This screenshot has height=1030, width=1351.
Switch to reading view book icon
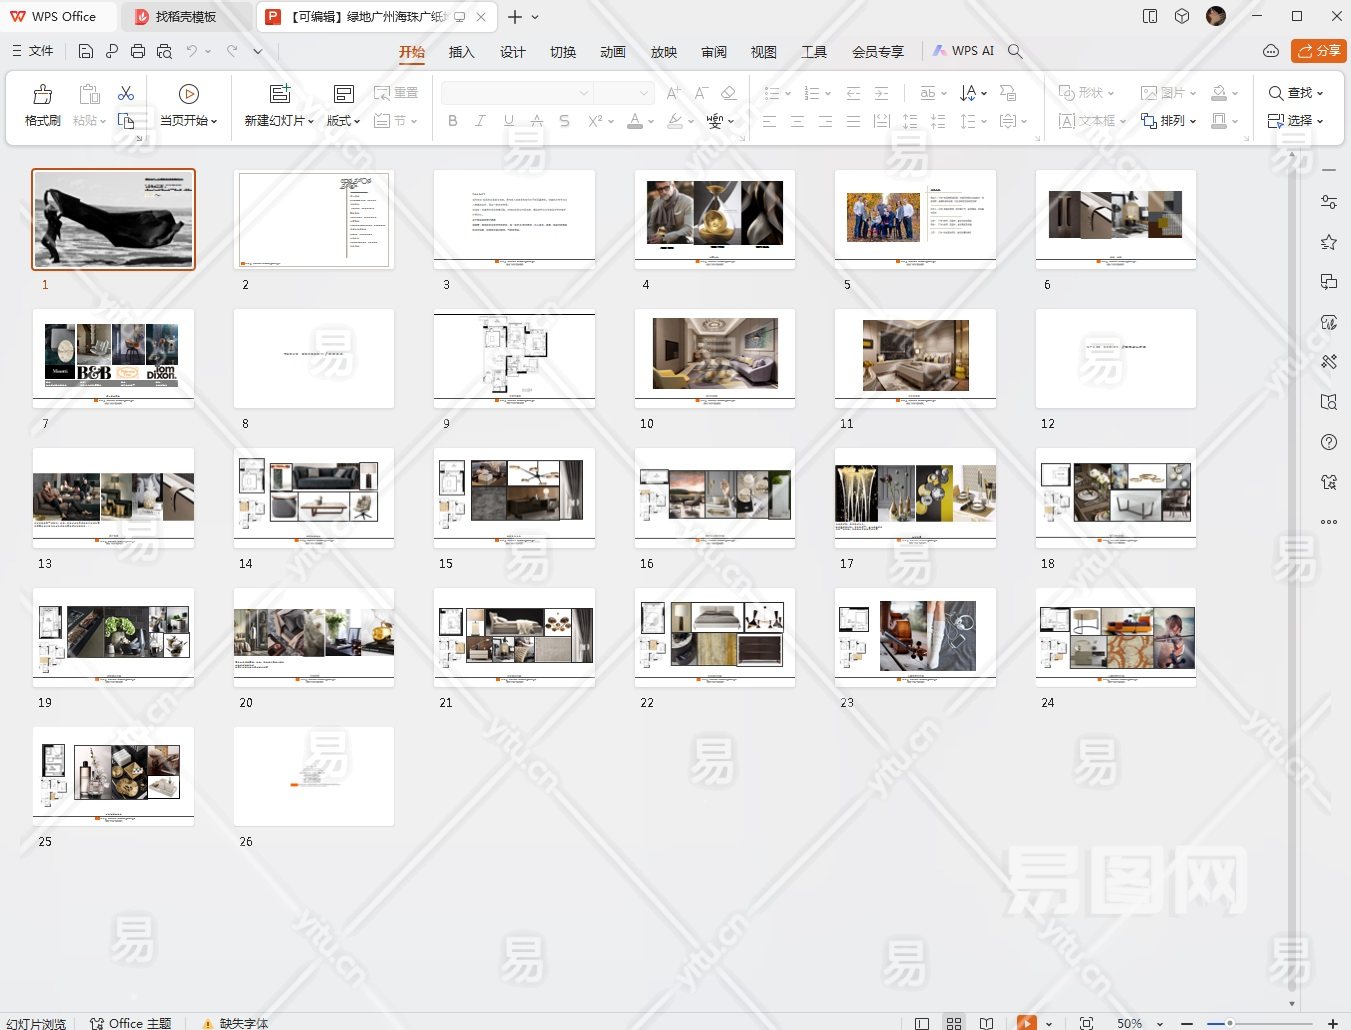[x=986, y=1023]
